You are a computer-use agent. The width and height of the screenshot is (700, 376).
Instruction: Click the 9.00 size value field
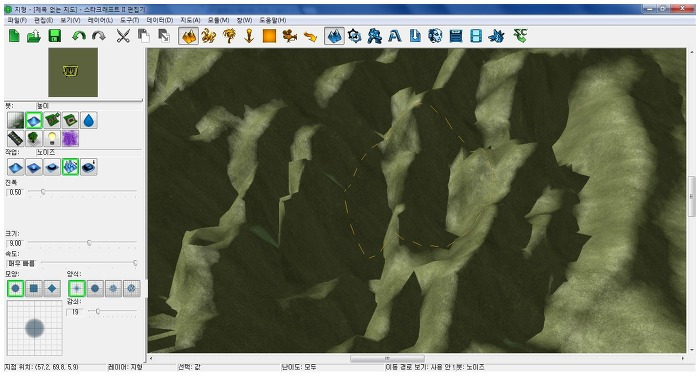[x=15, y=243]
